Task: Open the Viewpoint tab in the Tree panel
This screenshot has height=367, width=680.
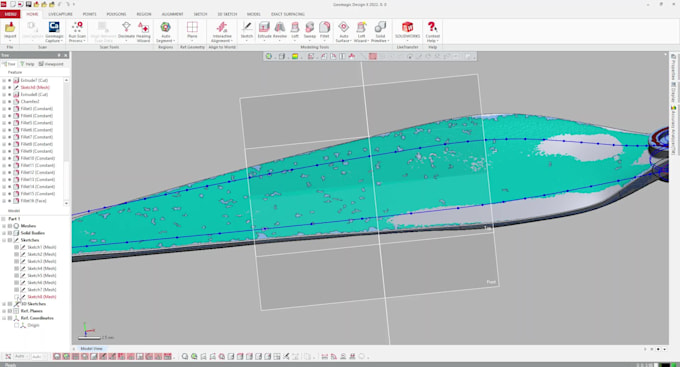Action: tap(51, 64)
